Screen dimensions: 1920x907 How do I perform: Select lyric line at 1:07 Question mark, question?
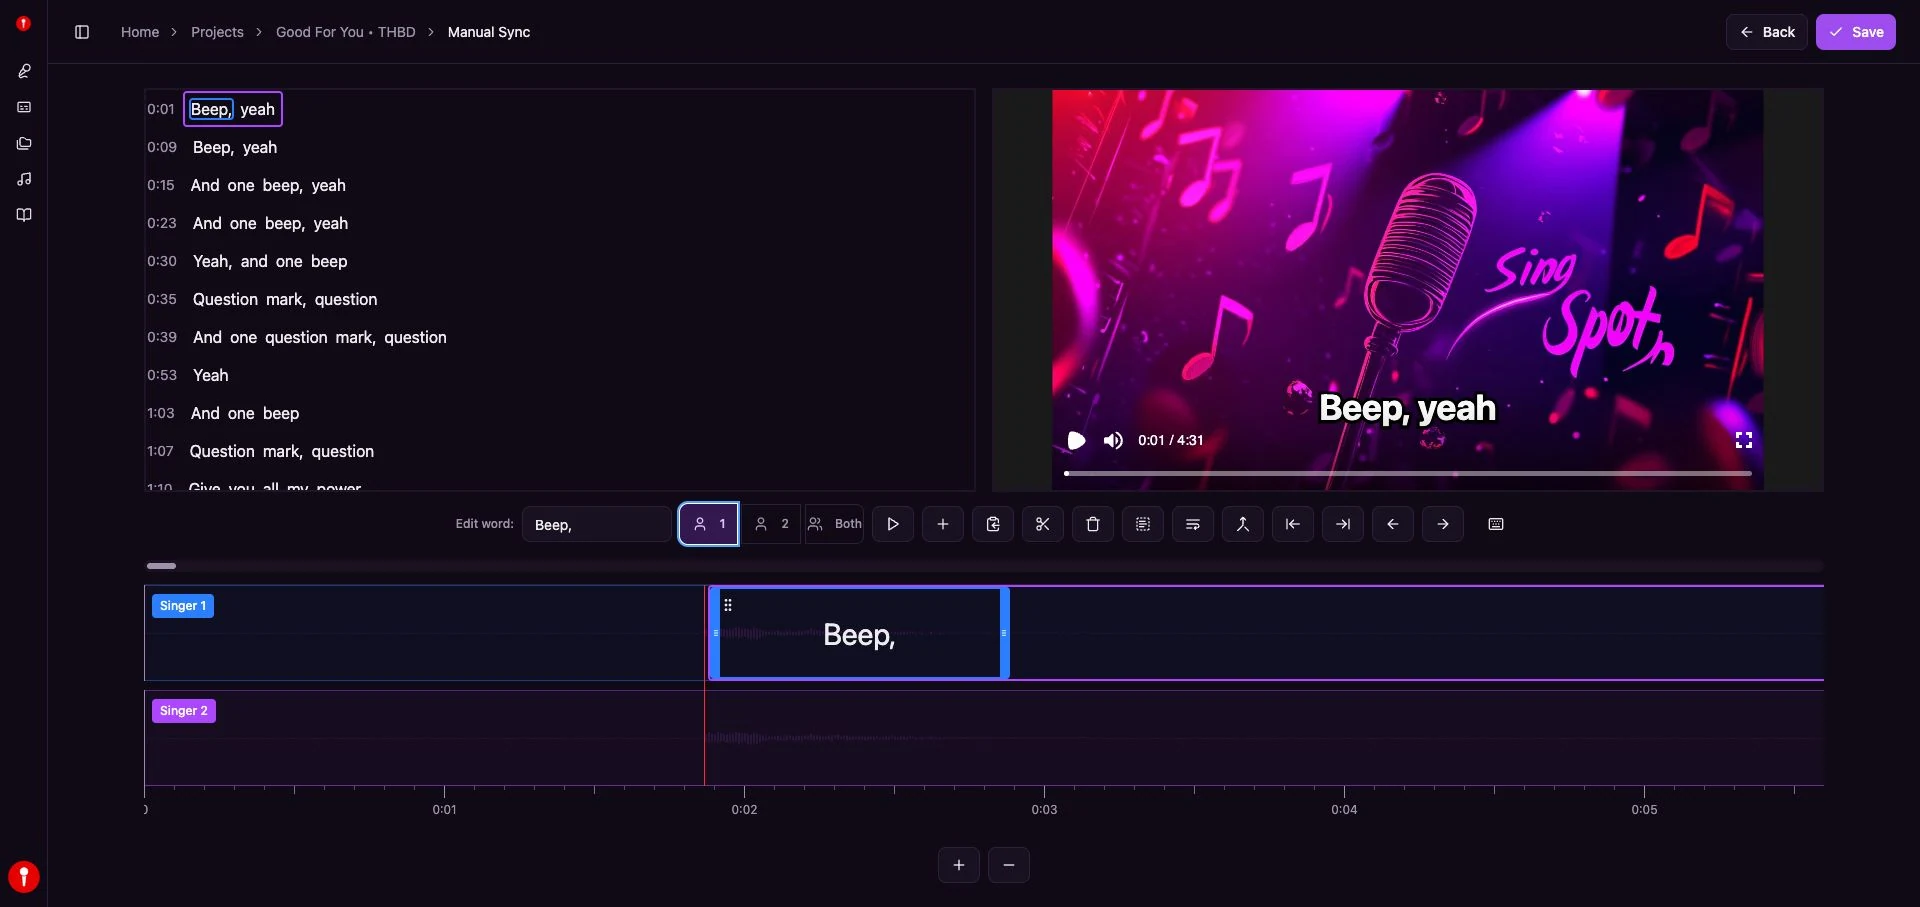click(x=282, y=451)
